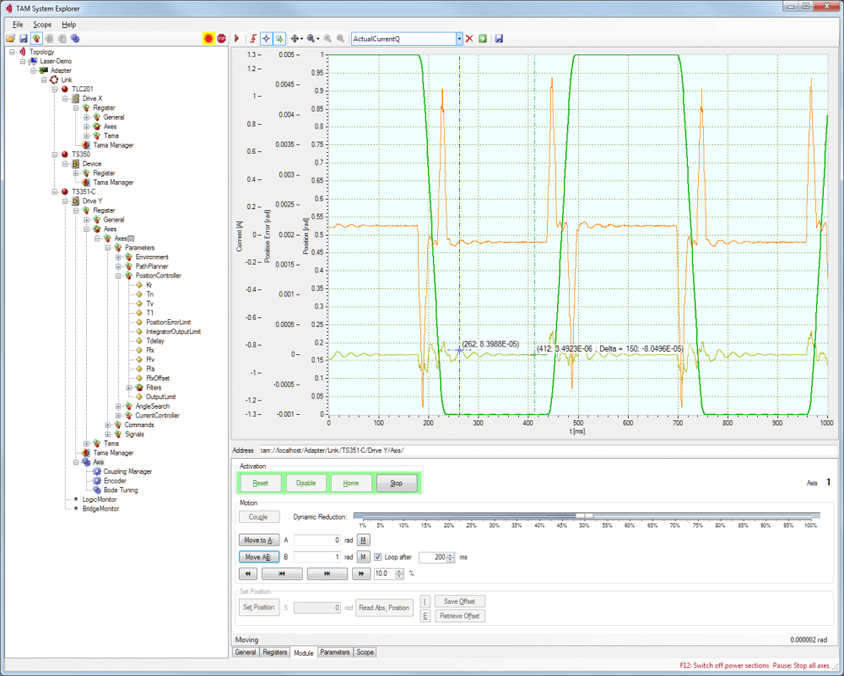Screen dimensions: 844x676
Task: Click the scope save disk icon
Action: point(498,39)
